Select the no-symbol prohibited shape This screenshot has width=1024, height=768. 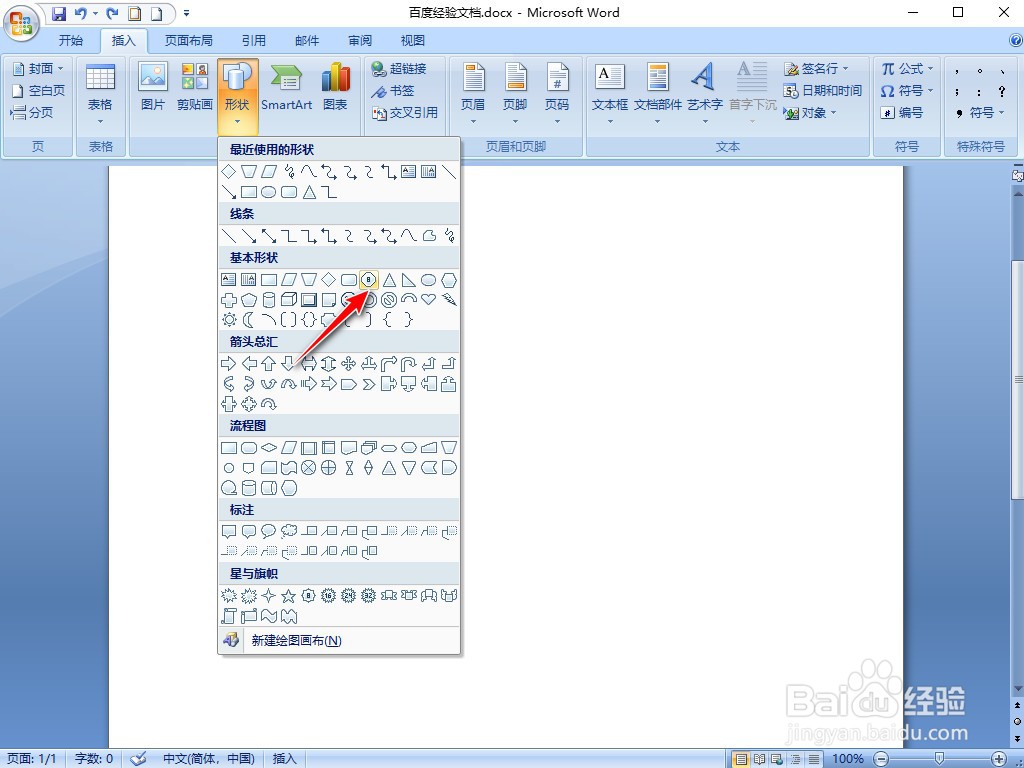(x=389, y=300)
